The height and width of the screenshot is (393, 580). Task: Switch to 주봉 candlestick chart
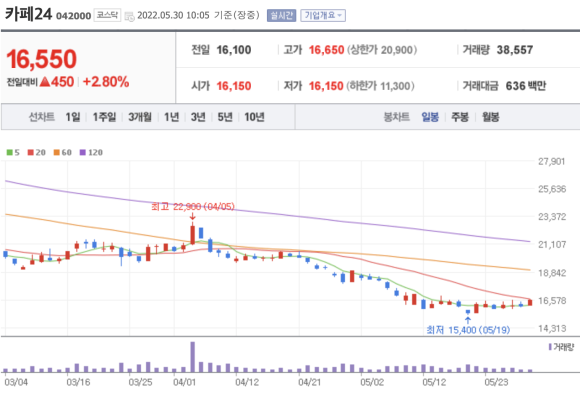460,117
